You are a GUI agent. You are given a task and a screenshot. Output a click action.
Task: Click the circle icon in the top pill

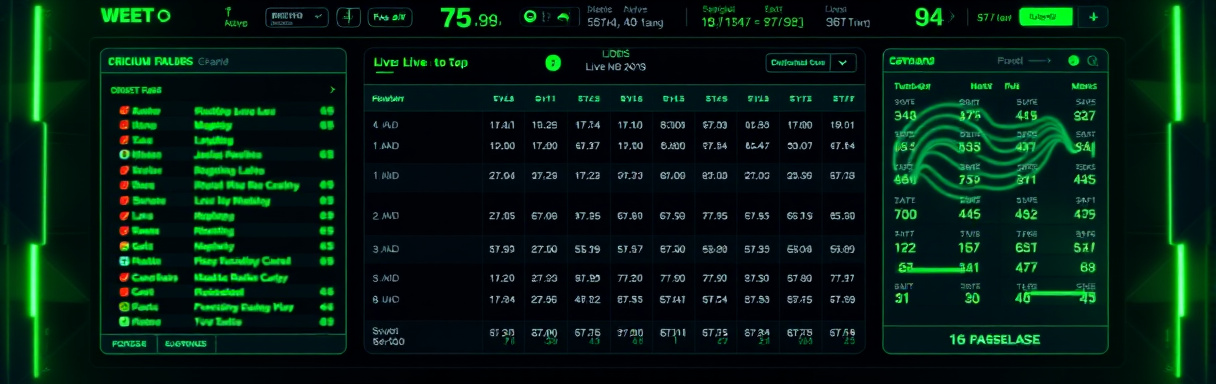coord(530,17)
